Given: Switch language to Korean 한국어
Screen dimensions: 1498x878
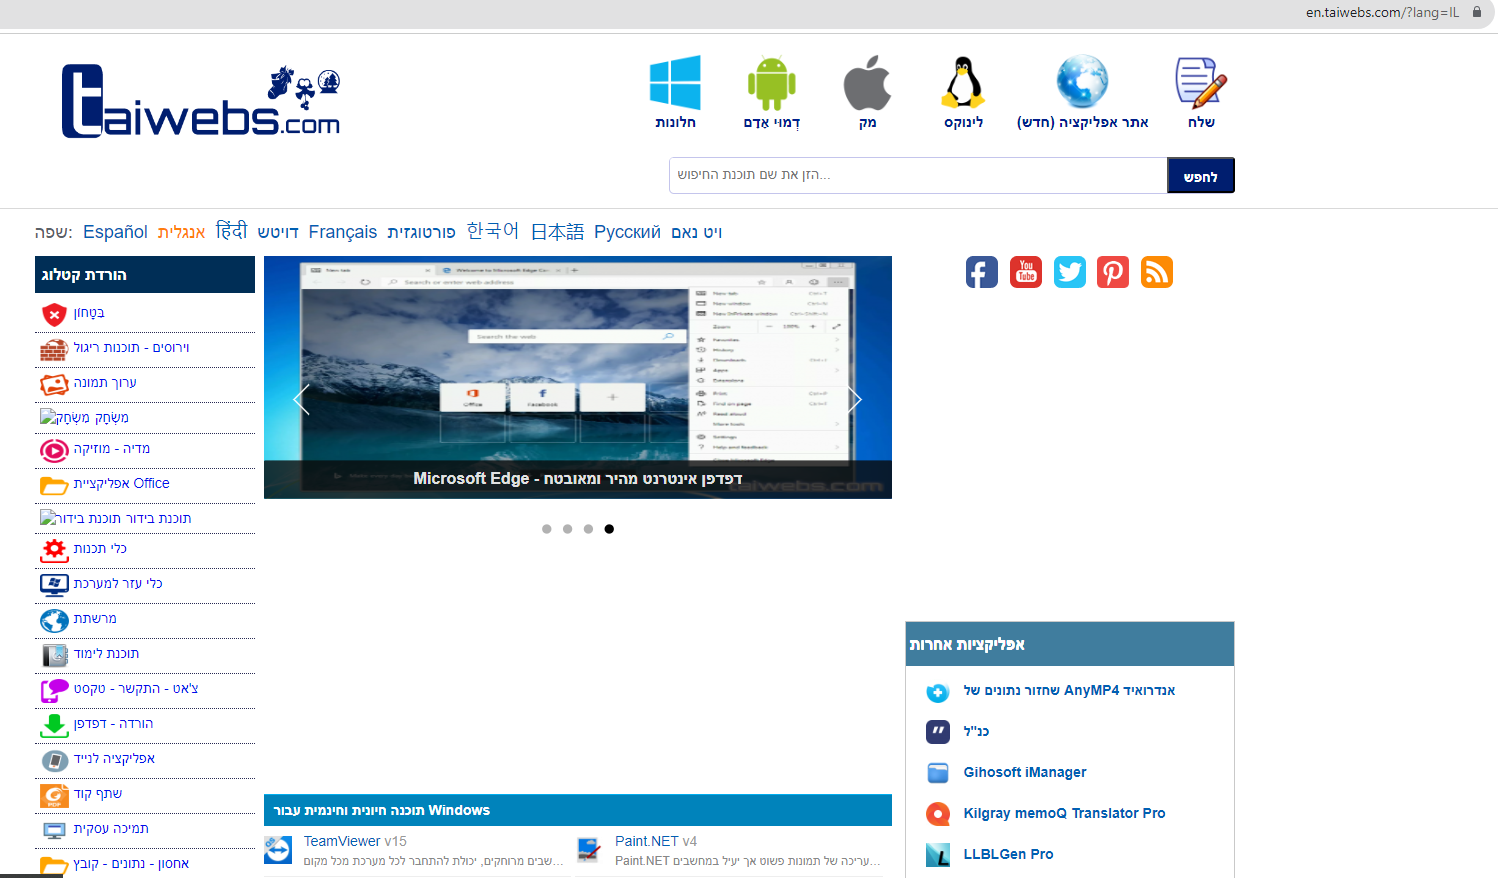Looking at the screenshot, I should click(493, 231).
